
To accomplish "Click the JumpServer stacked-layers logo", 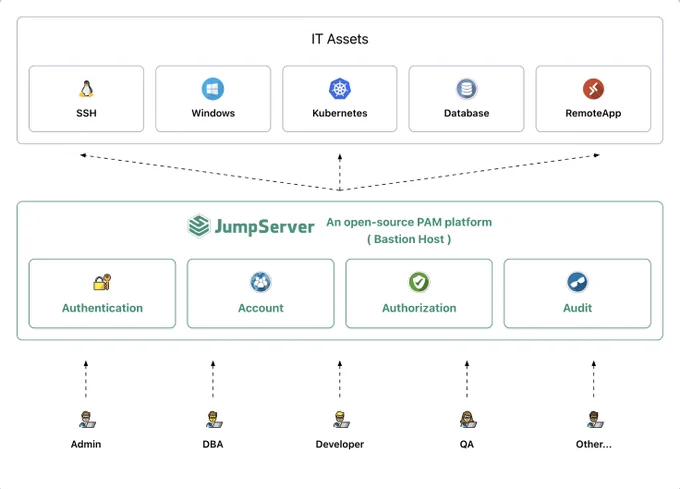I will (x=199, y=226).
